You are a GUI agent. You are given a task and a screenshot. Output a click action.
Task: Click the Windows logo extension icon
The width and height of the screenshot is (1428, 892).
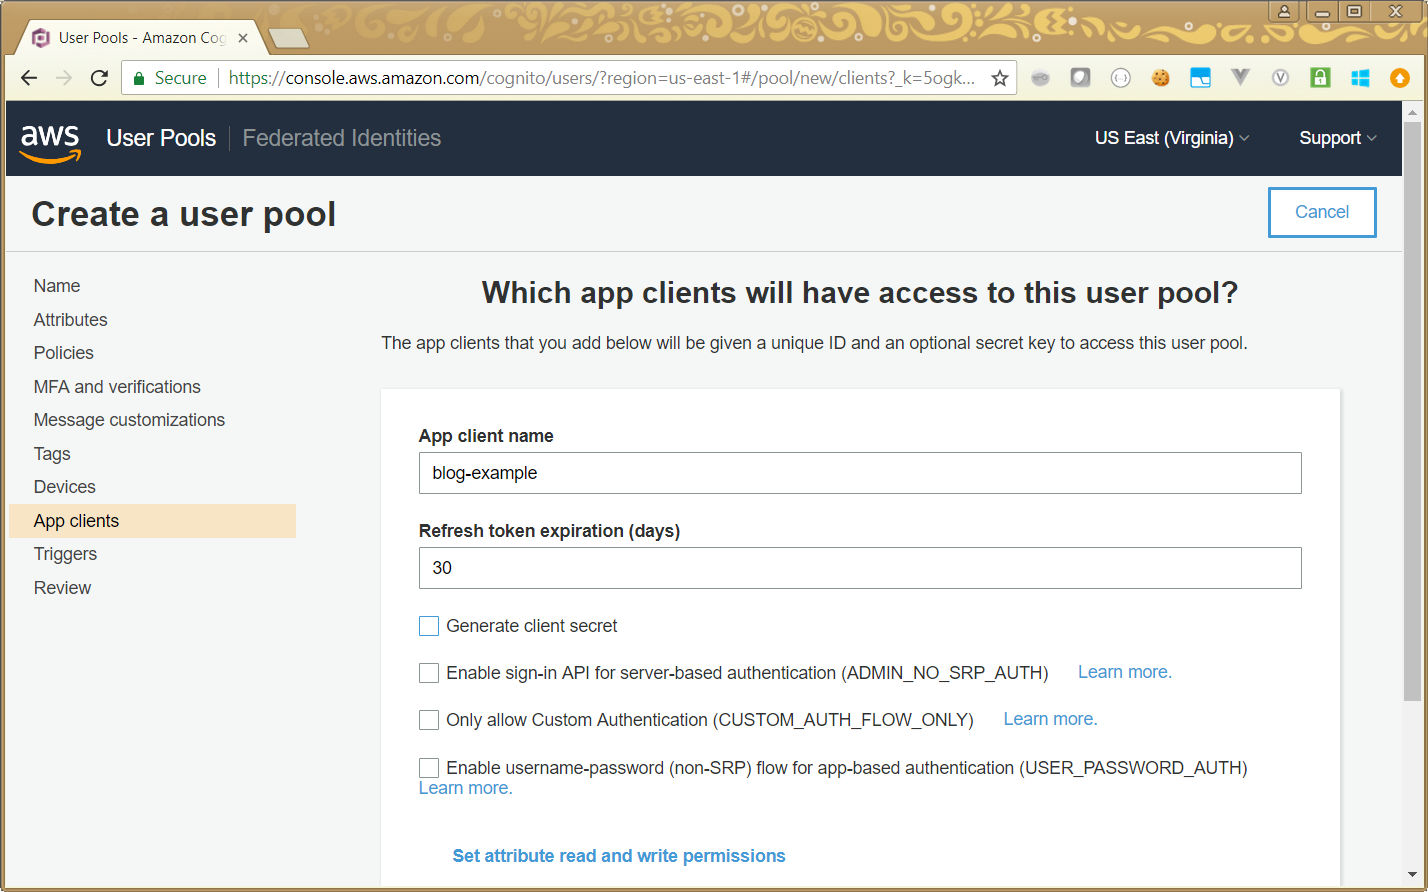click(1360, 78)
